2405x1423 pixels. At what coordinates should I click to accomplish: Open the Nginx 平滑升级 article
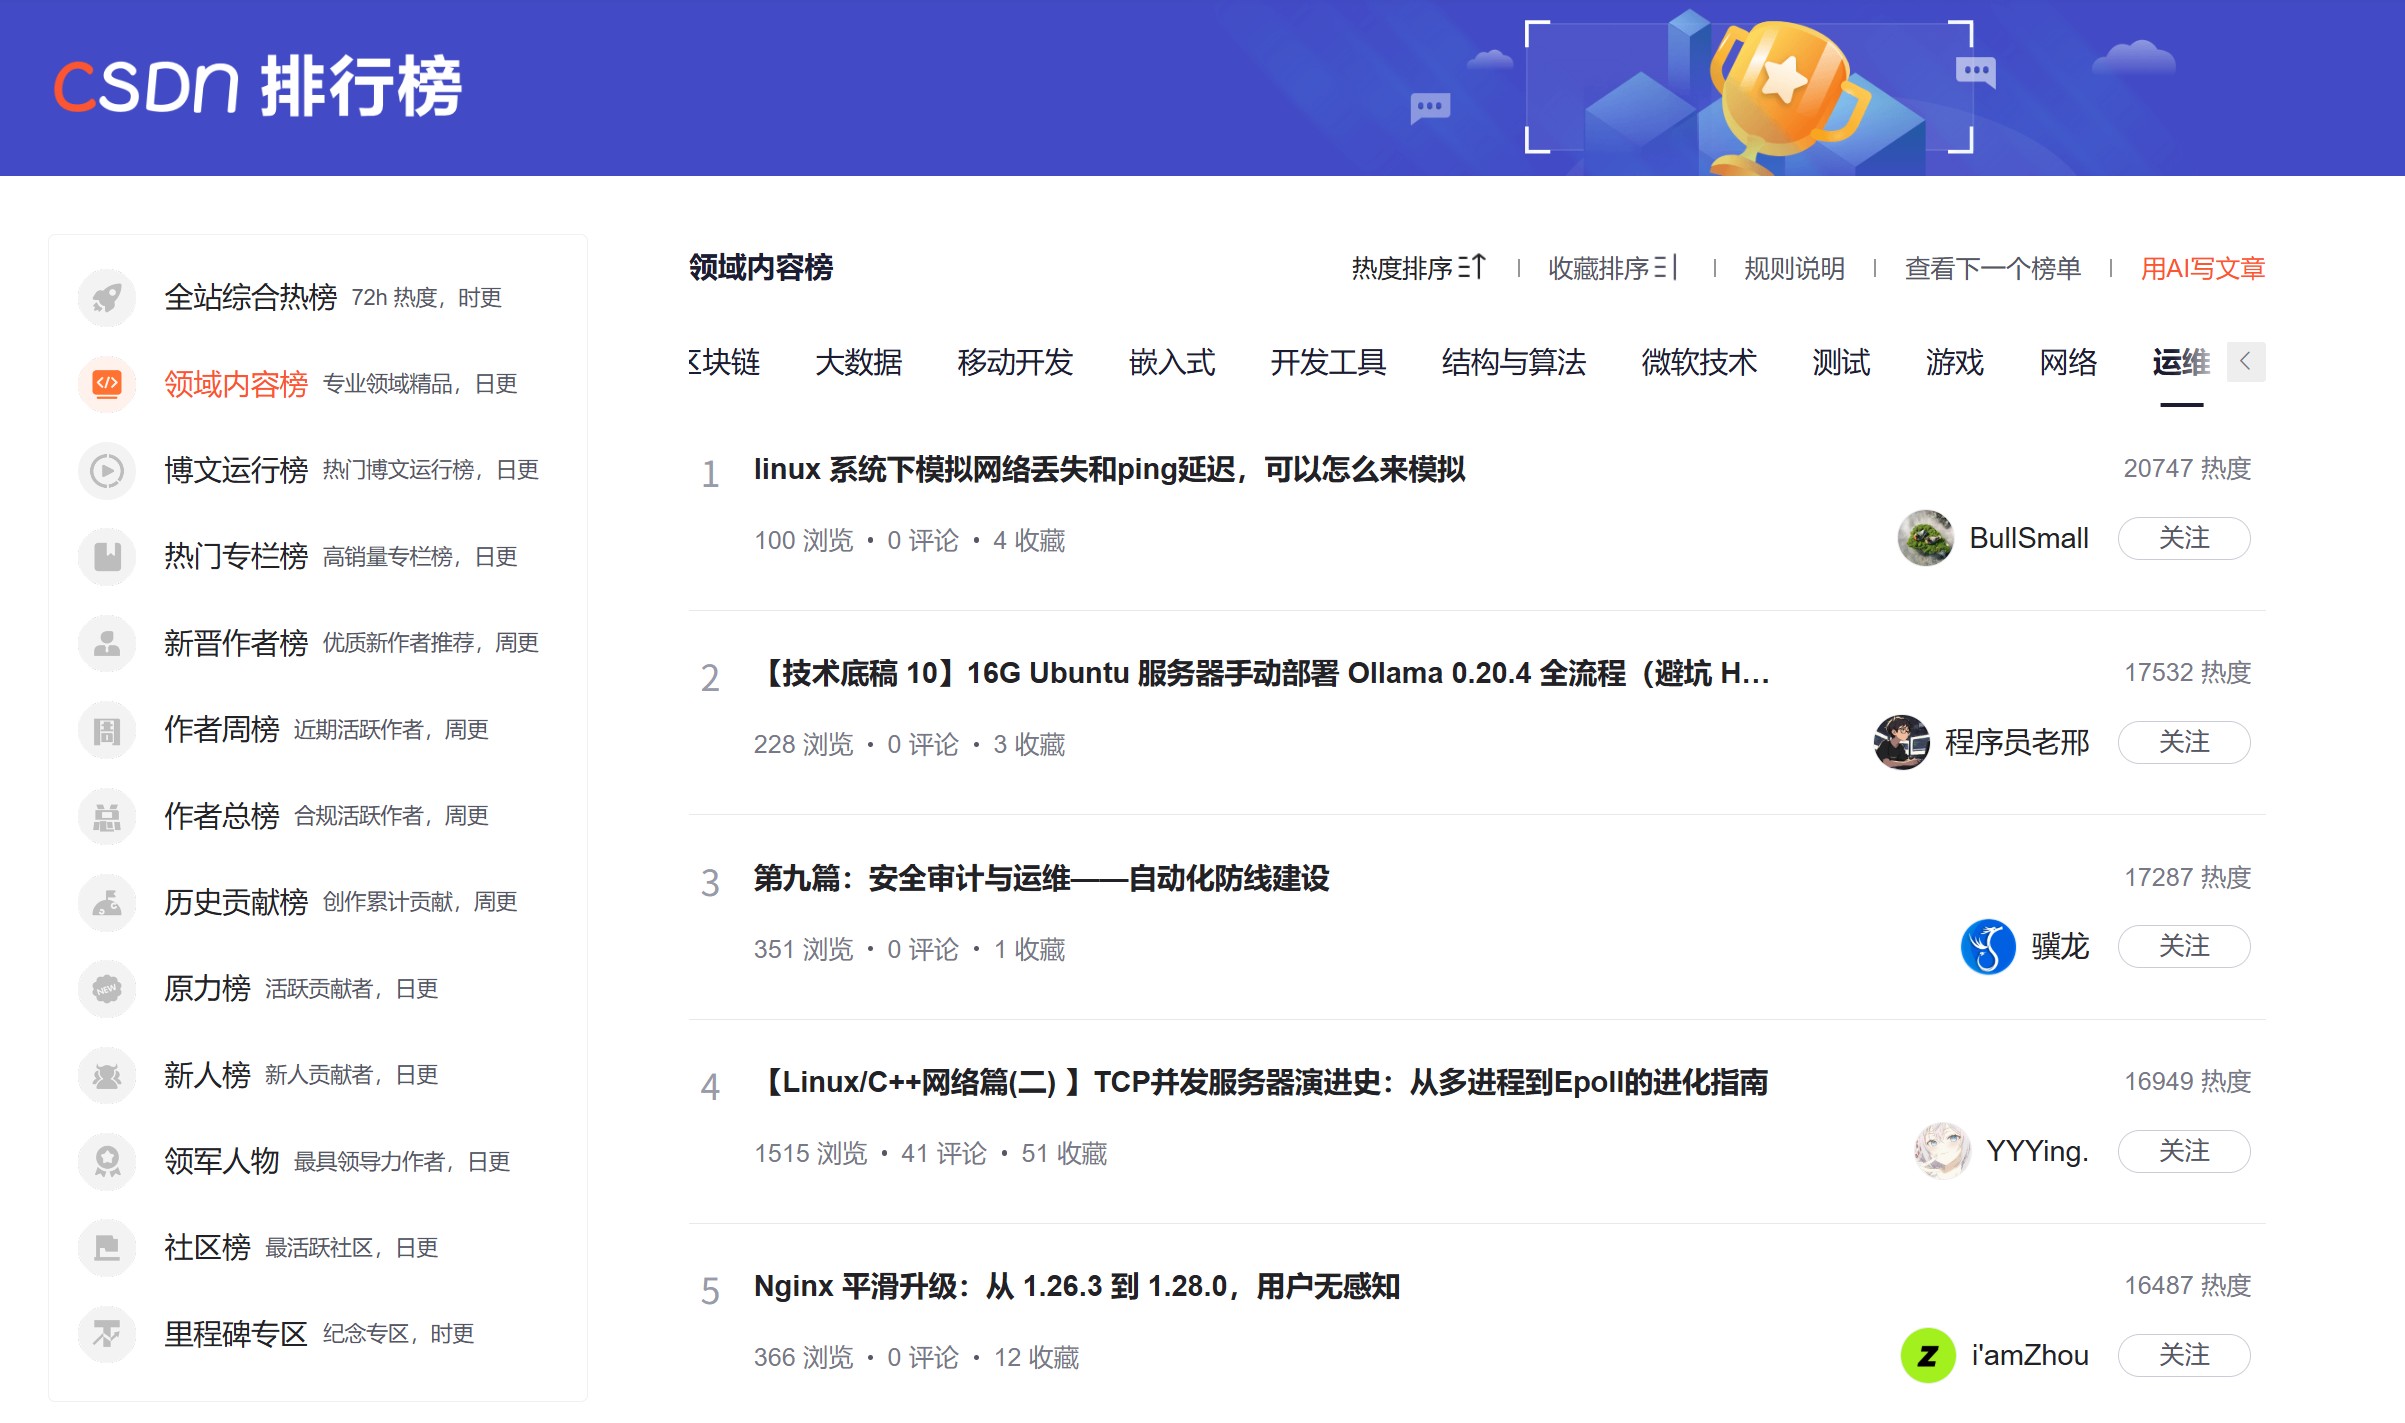(1077, 1286)
